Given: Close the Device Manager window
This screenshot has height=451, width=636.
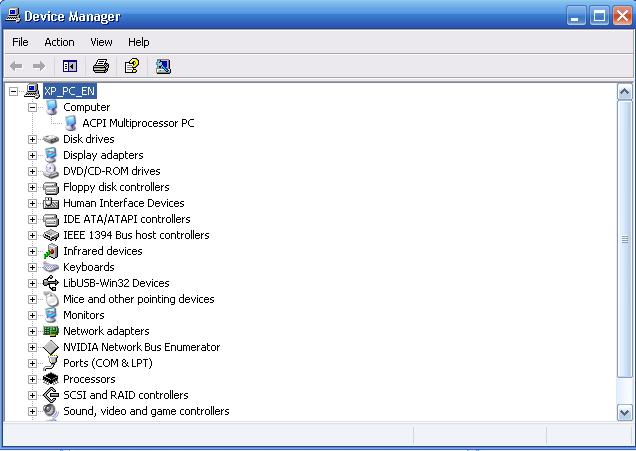Looking at the screenshot, I should pyautogui.click(x=623, y=16).
